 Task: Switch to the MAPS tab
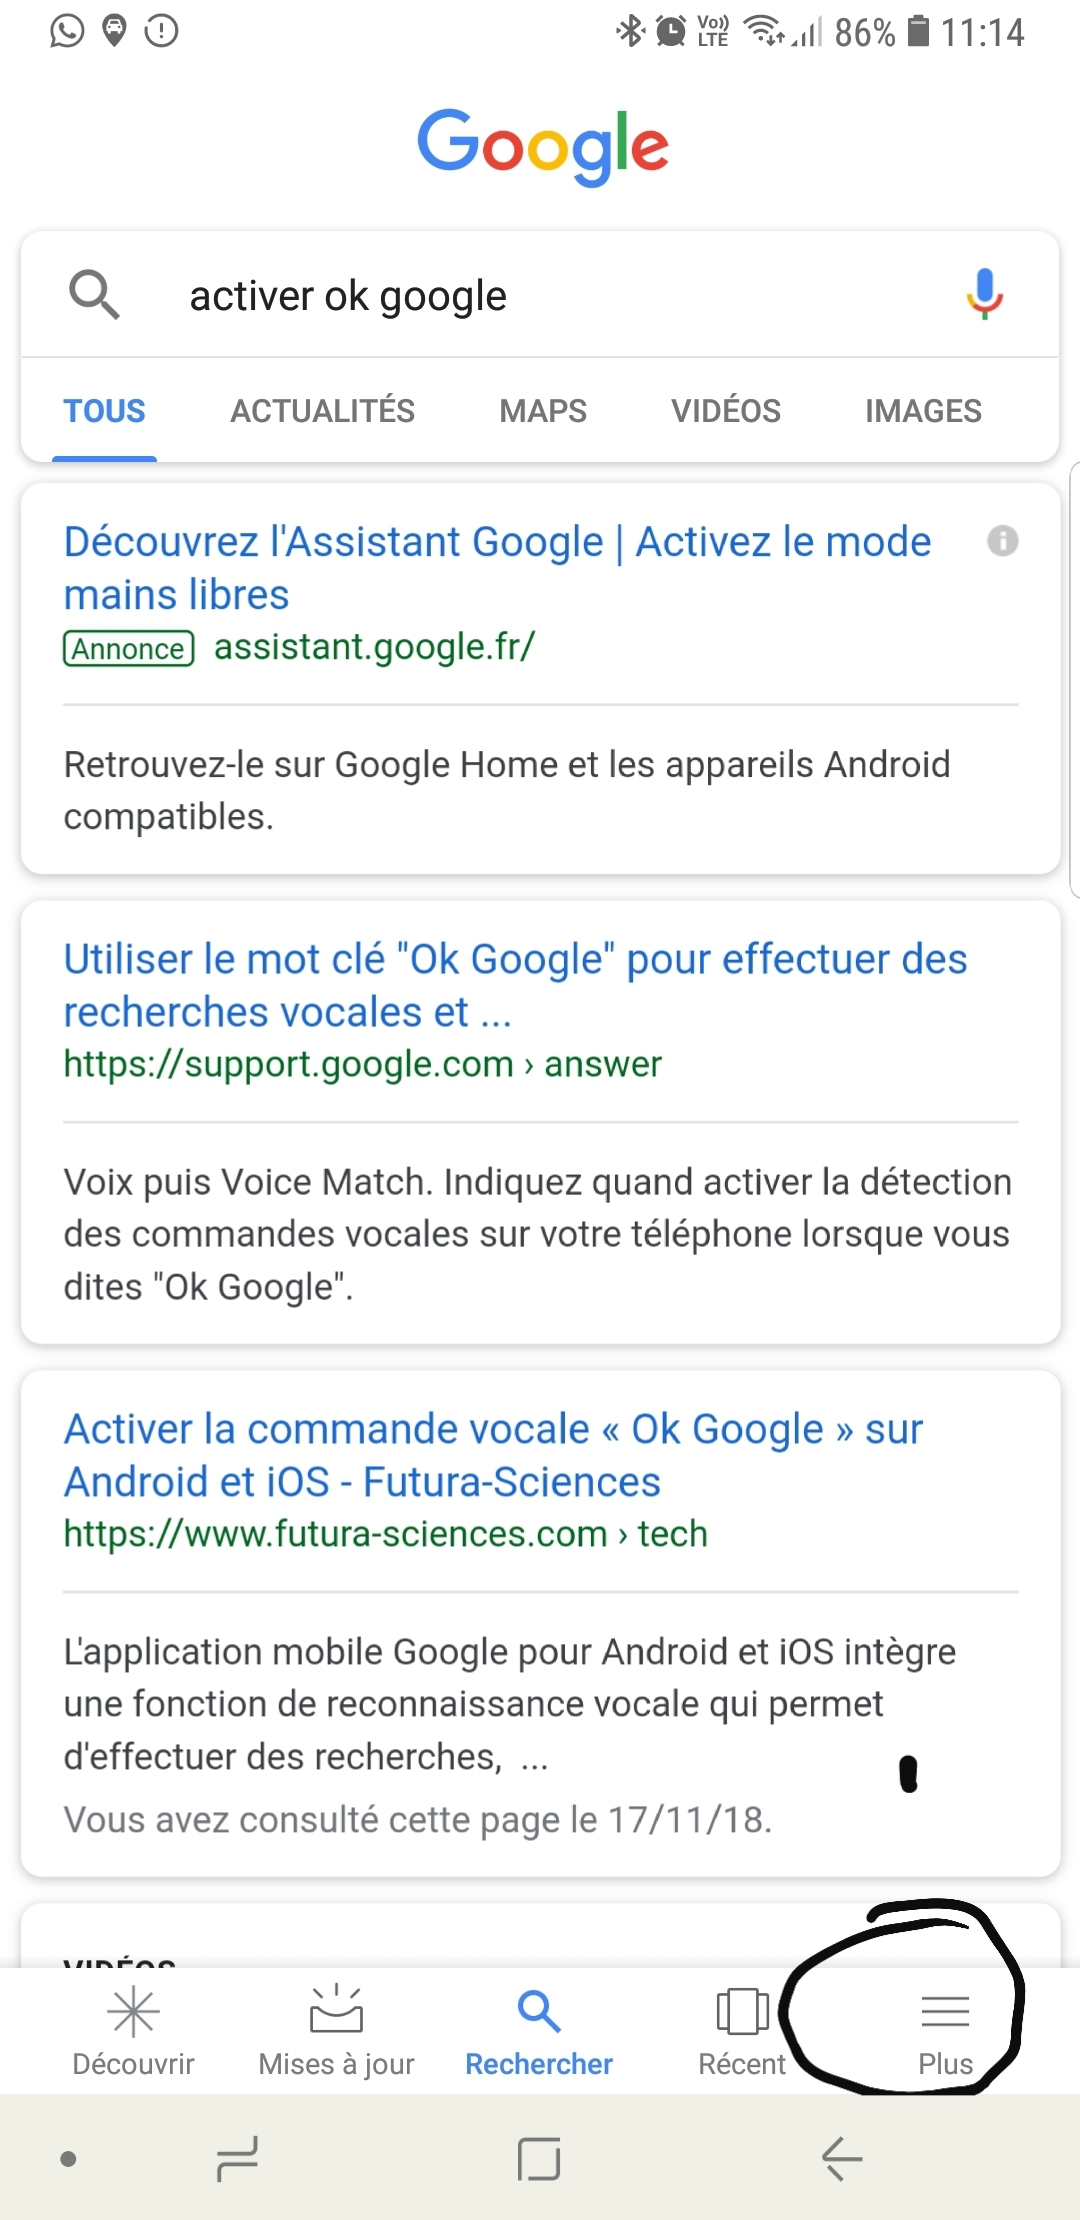coord(543,411)
